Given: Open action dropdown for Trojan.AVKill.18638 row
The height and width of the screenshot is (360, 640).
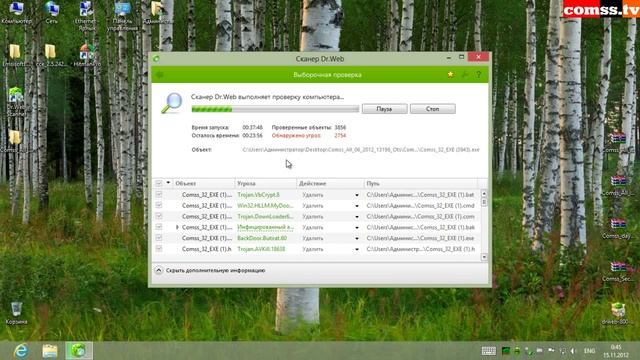Looking at the screenshot, I should [x=357, y=249].
